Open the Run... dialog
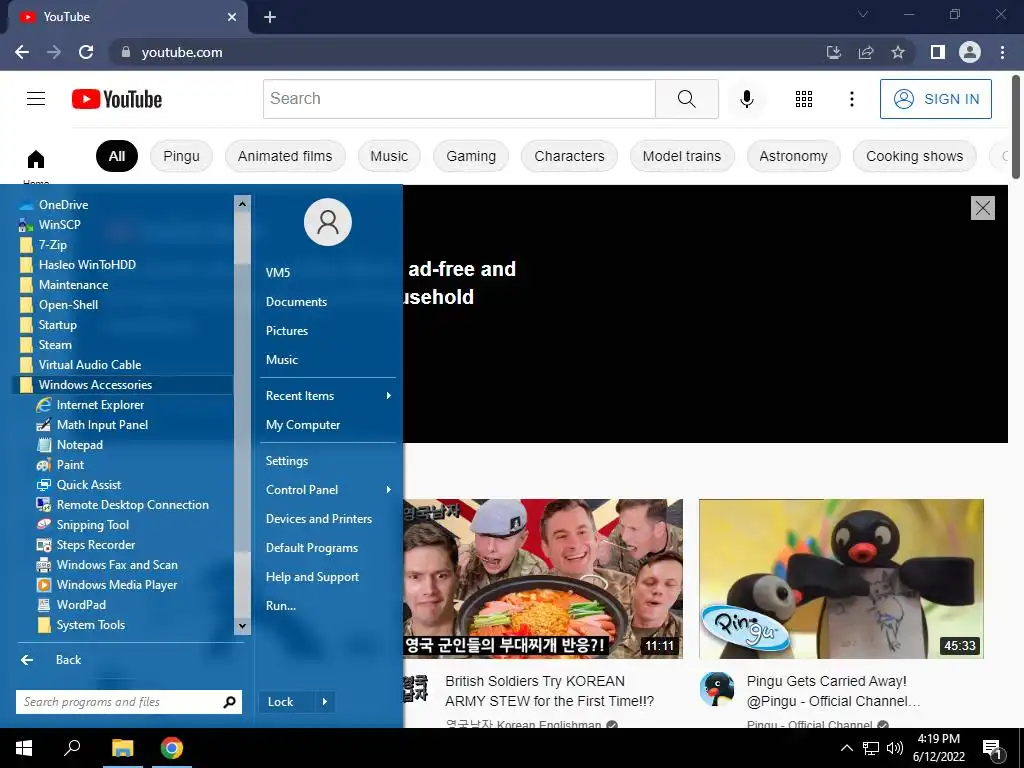 (281, 605)
